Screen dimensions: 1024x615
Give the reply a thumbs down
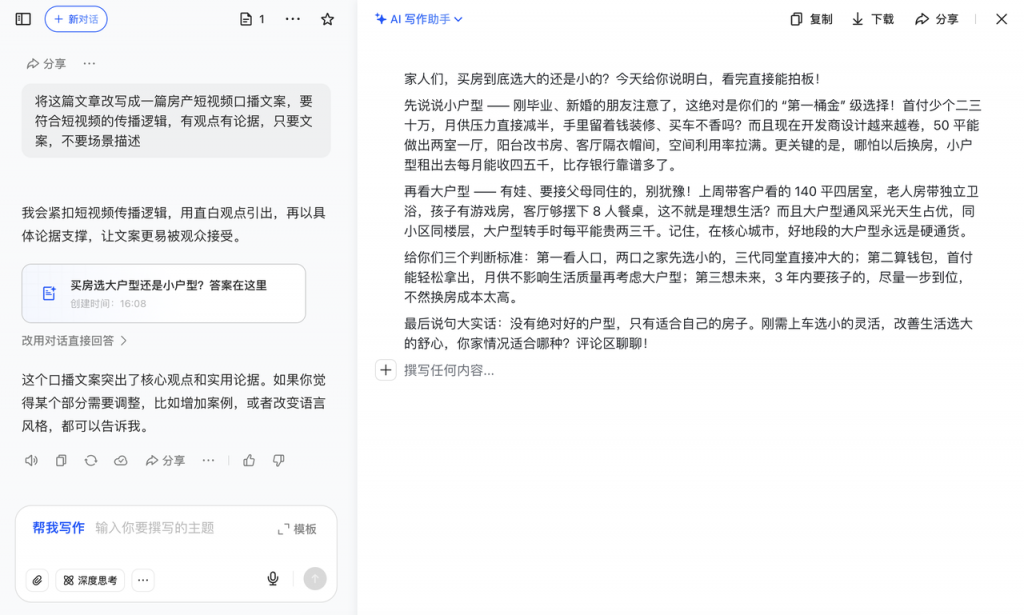(x=279, y=460)
